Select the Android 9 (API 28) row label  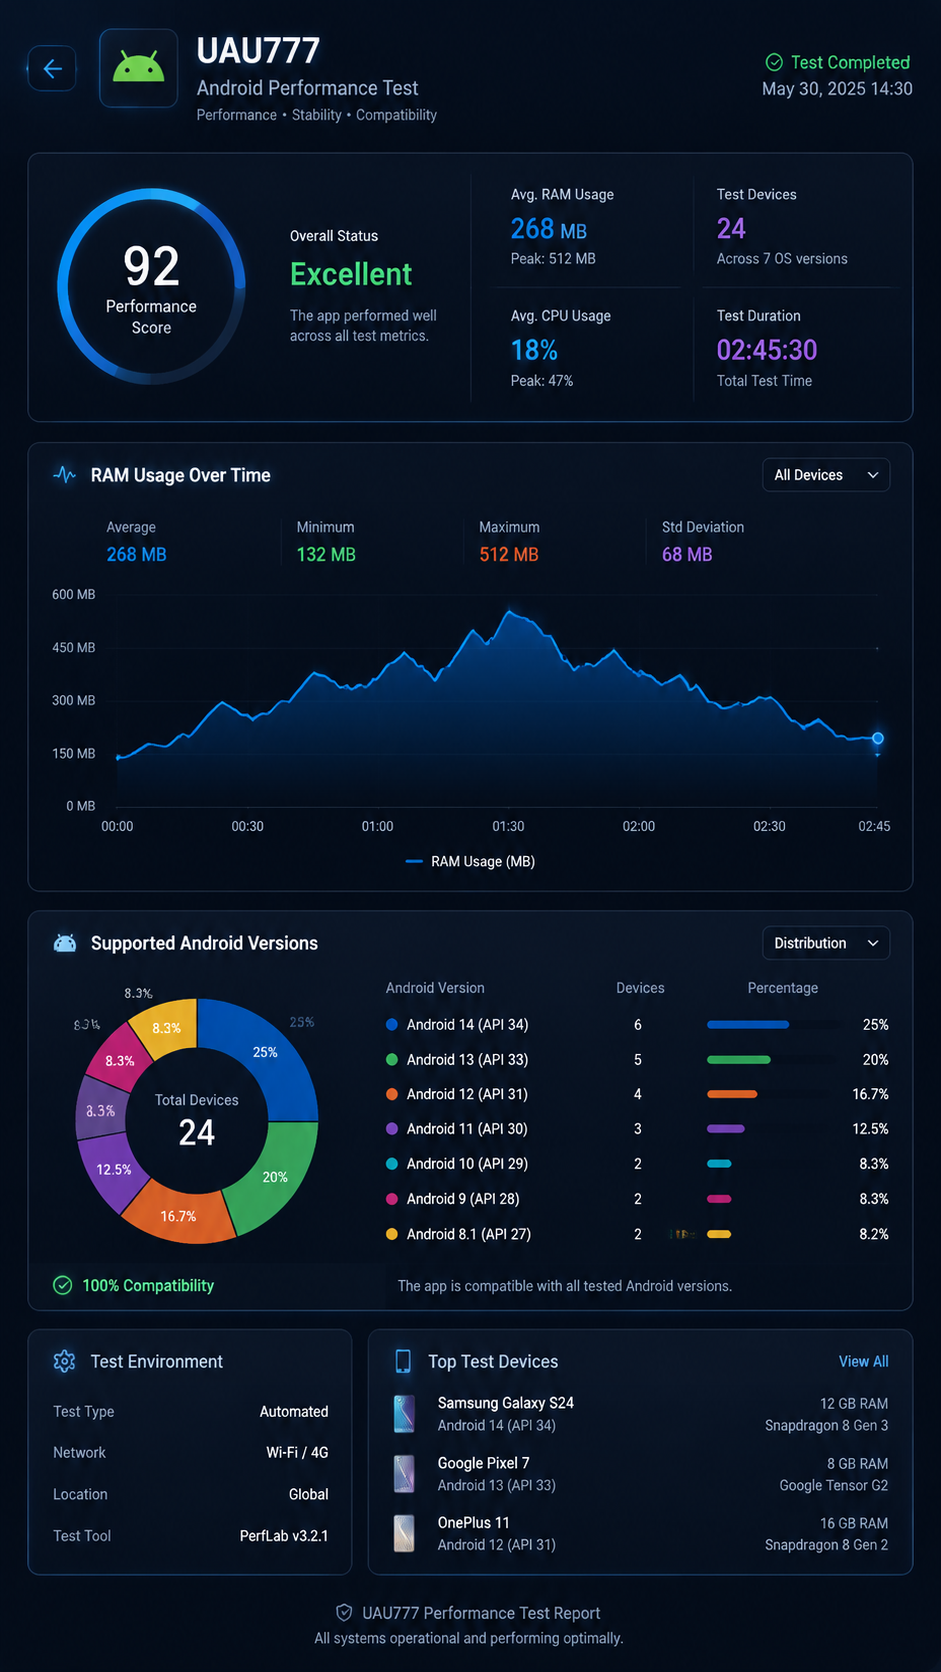pyautogui.click(x=463, y=1198)
